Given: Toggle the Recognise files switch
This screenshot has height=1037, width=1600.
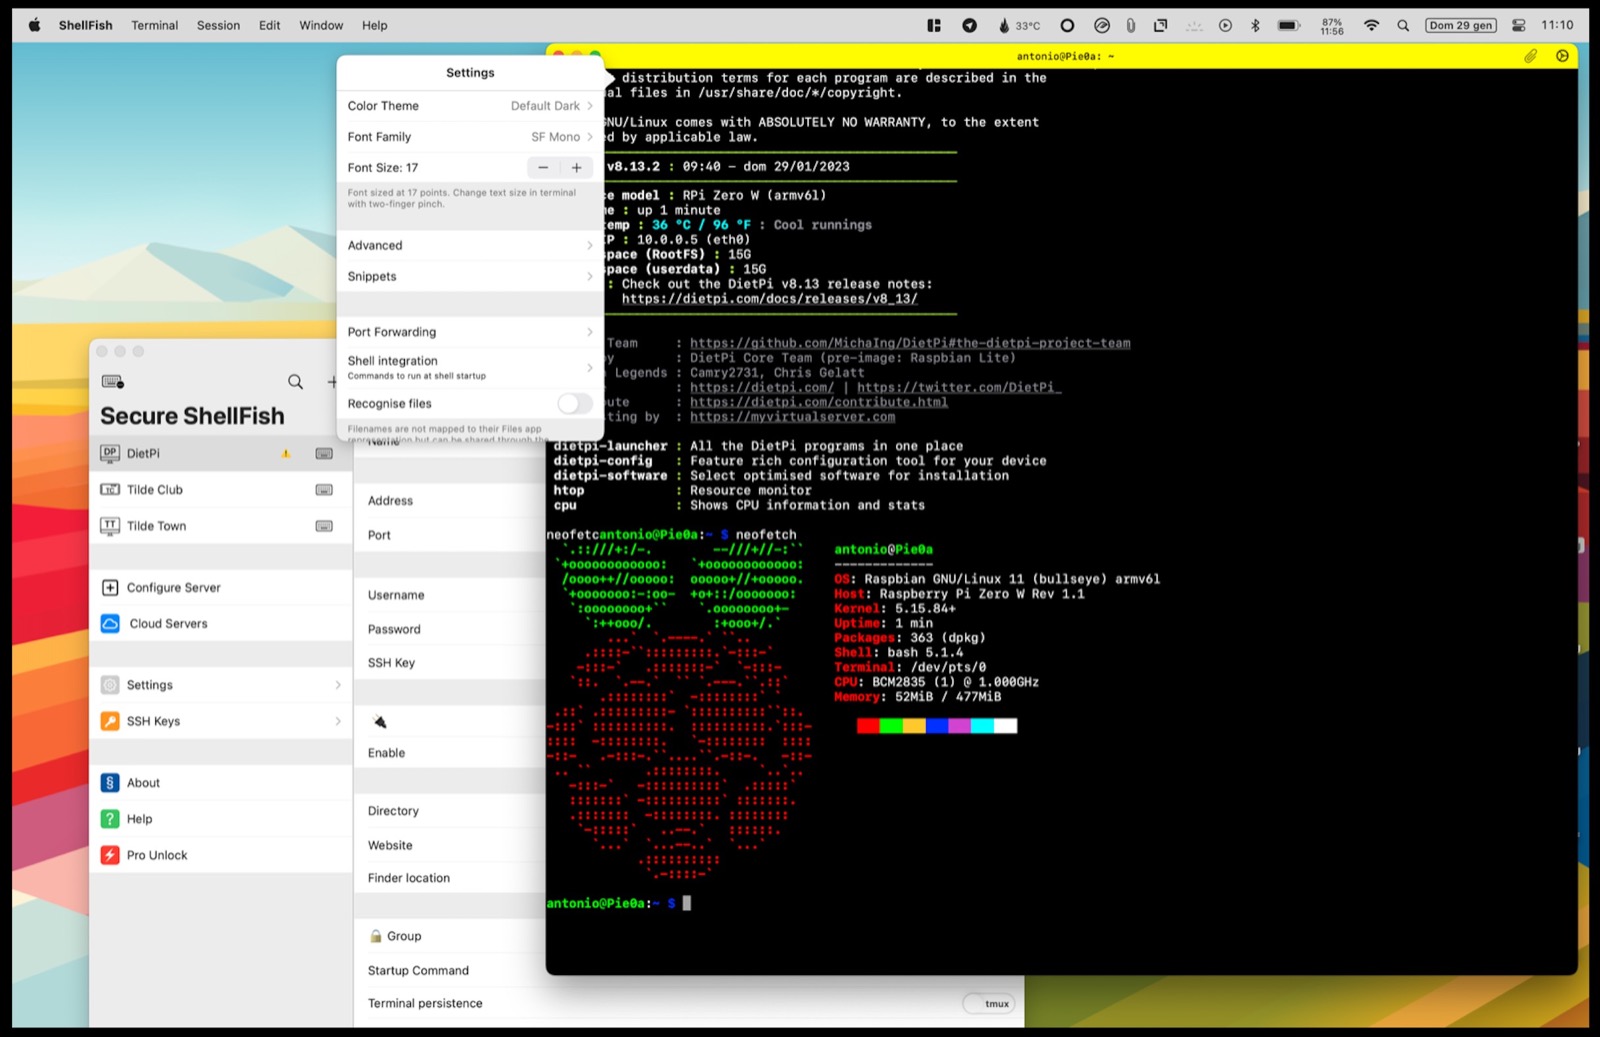Looking at the screenshot, I should [574, 404].
